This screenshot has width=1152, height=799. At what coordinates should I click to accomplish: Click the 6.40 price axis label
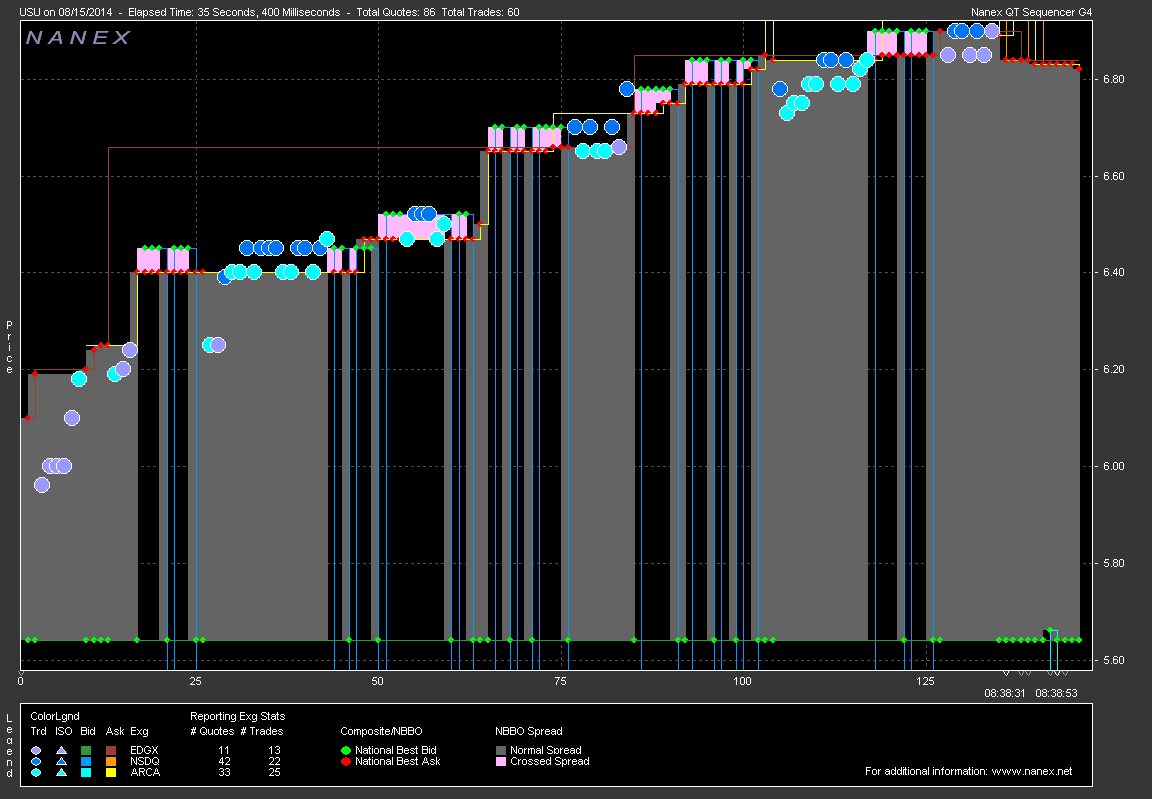click(x=1114, y=272)
